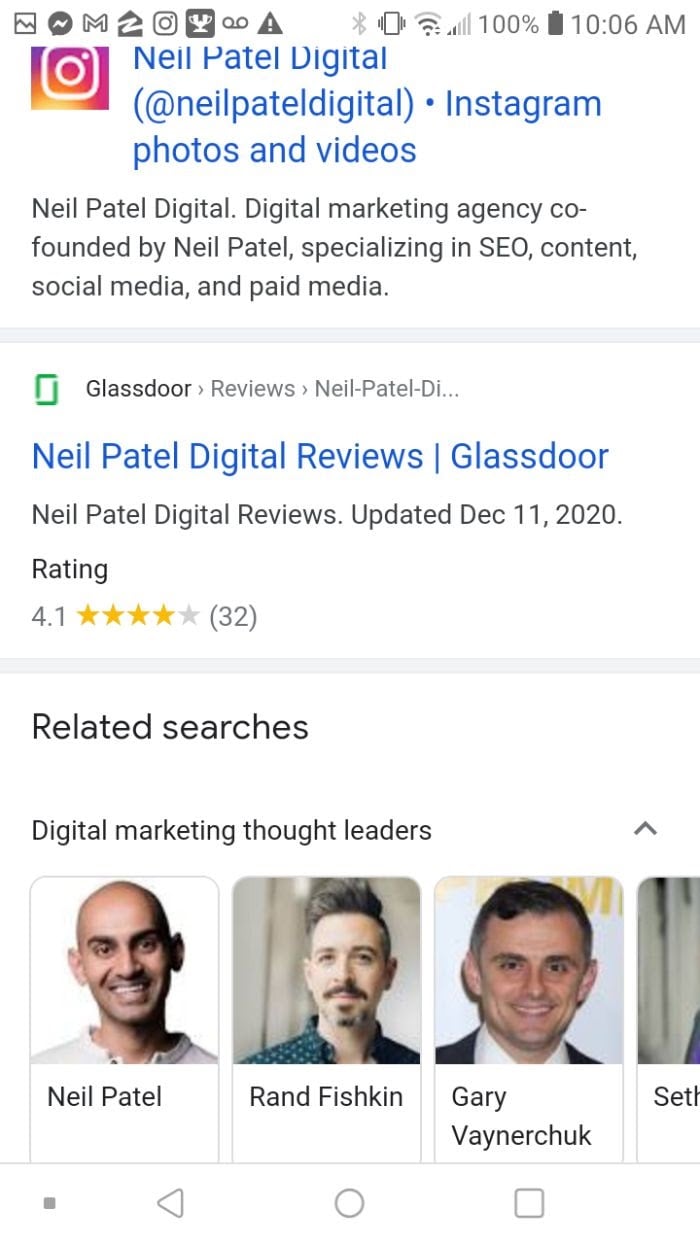
Task: Collapse the Digital marketing thought leaders section
Action: point(646,829)
